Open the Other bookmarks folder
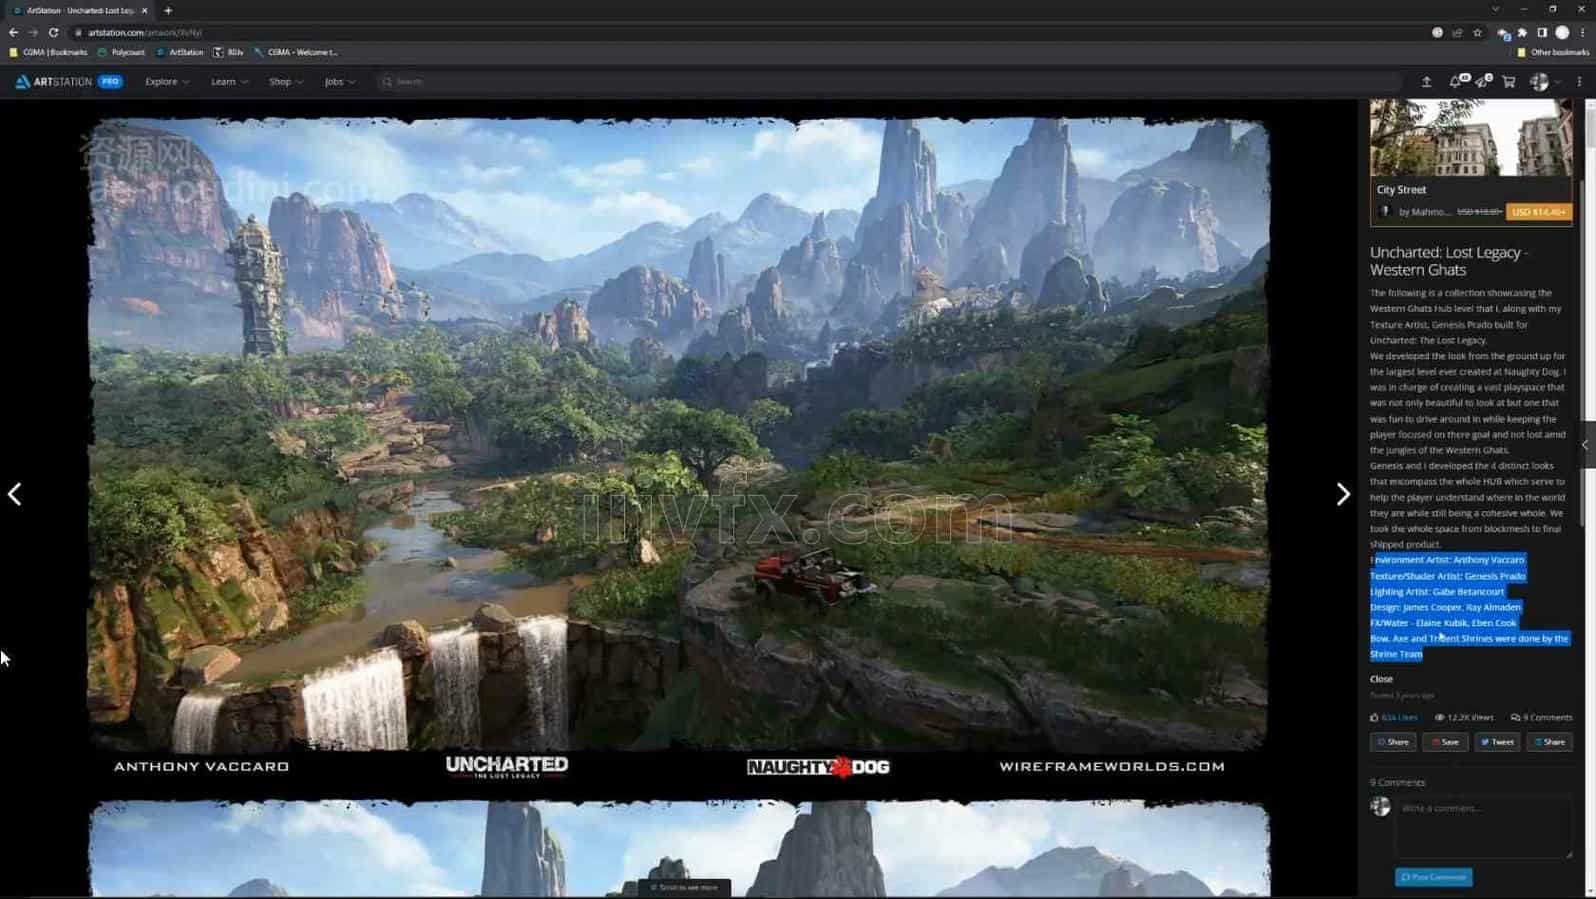 (x=1552, y=52)
